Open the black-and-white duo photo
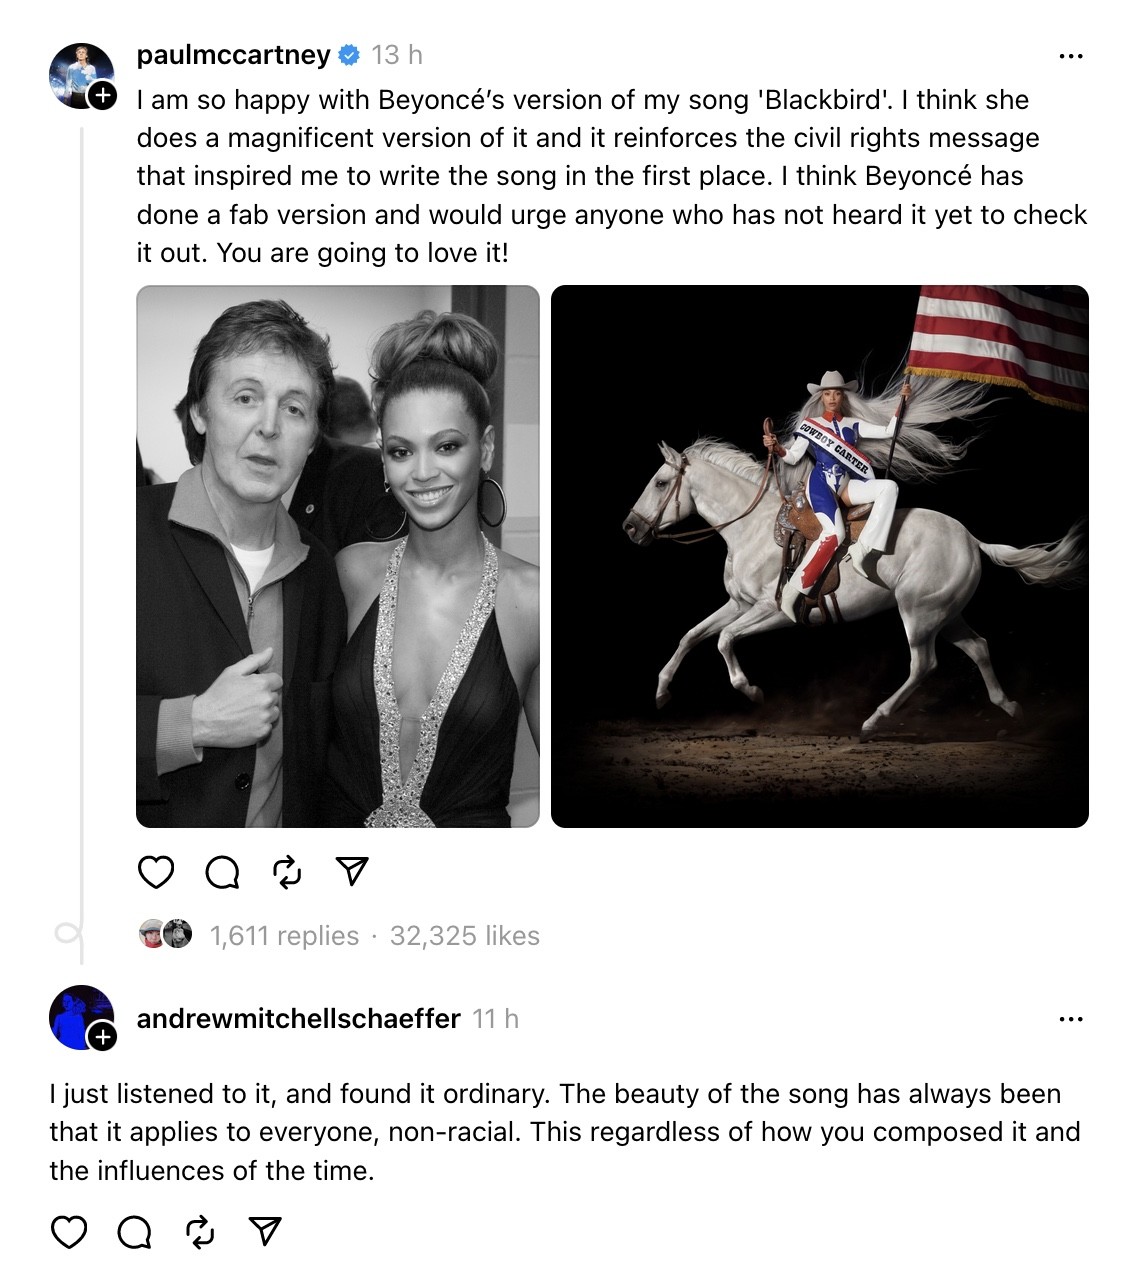The image size is (1128, 1274). pos(338,556)
